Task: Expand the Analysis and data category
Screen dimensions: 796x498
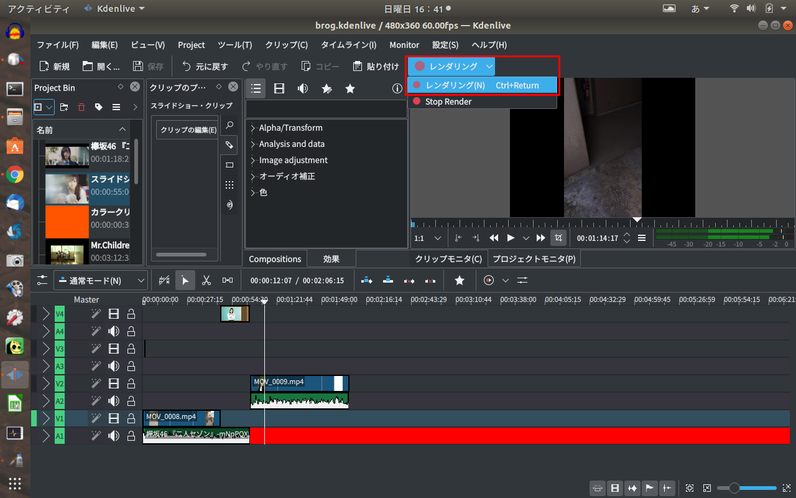Action: (253, 144)
